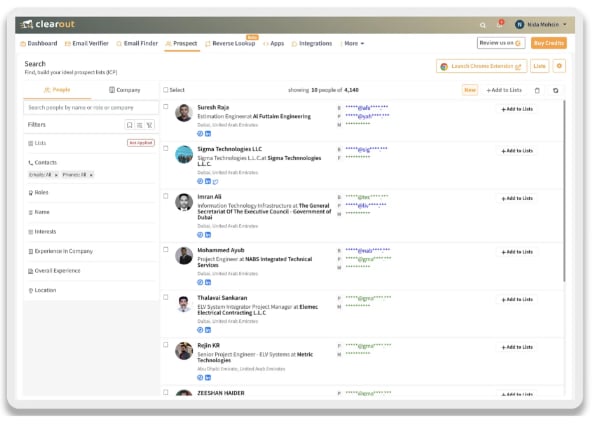Open the Lists button
593x428 pixels.
pyautogui.click(x=539, y=66)
